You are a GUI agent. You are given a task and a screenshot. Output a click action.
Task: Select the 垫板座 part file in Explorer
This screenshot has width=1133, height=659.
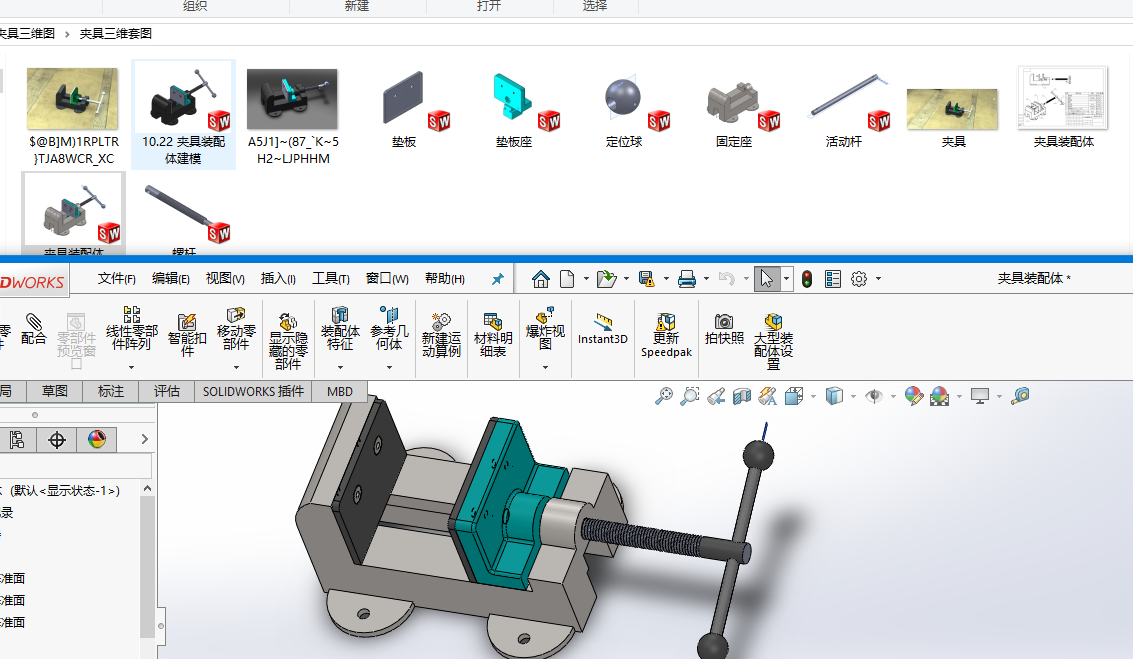(514, 109)
